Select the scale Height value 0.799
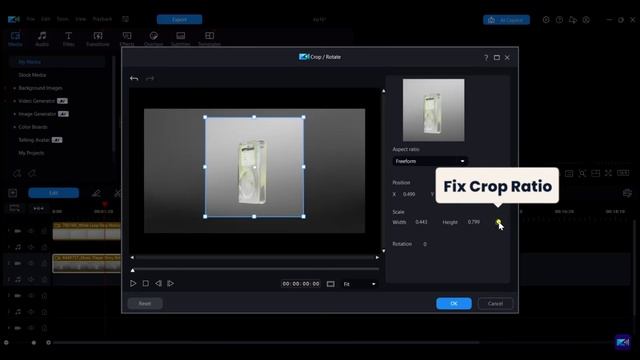Screen dimensions: 640x360 473,222
